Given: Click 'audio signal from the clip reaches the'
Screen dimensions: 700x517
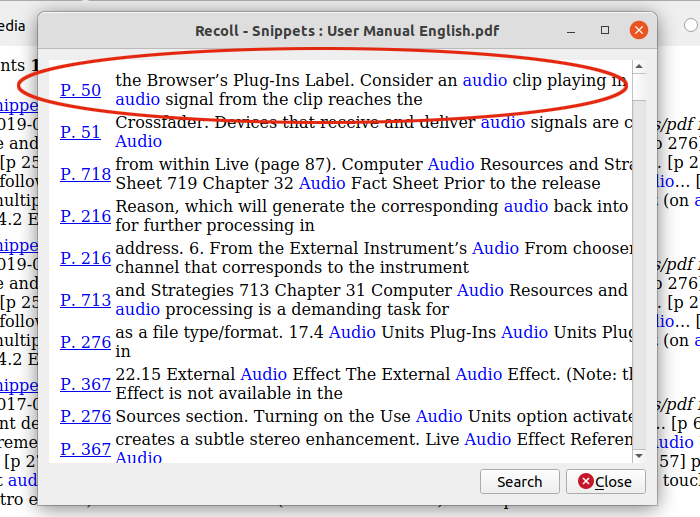Looking at the screenshot, I should pyautogui.click(x=269, y=100).
